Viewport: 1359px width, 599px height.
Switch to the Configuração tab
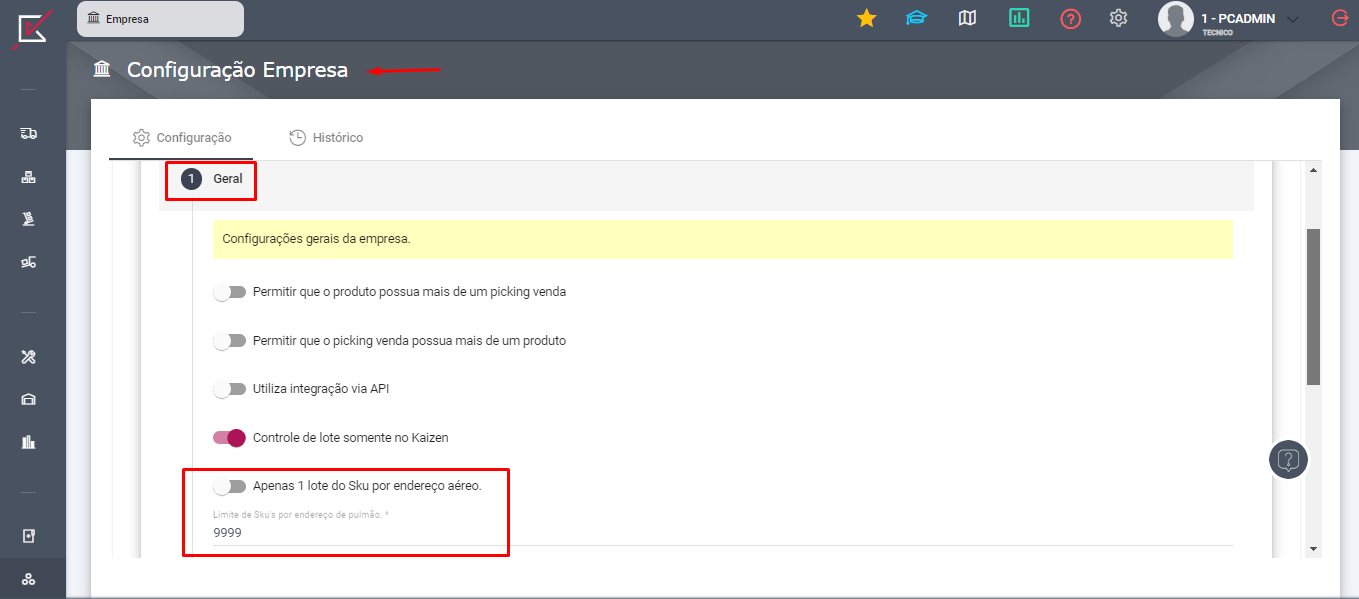[182, 138]
